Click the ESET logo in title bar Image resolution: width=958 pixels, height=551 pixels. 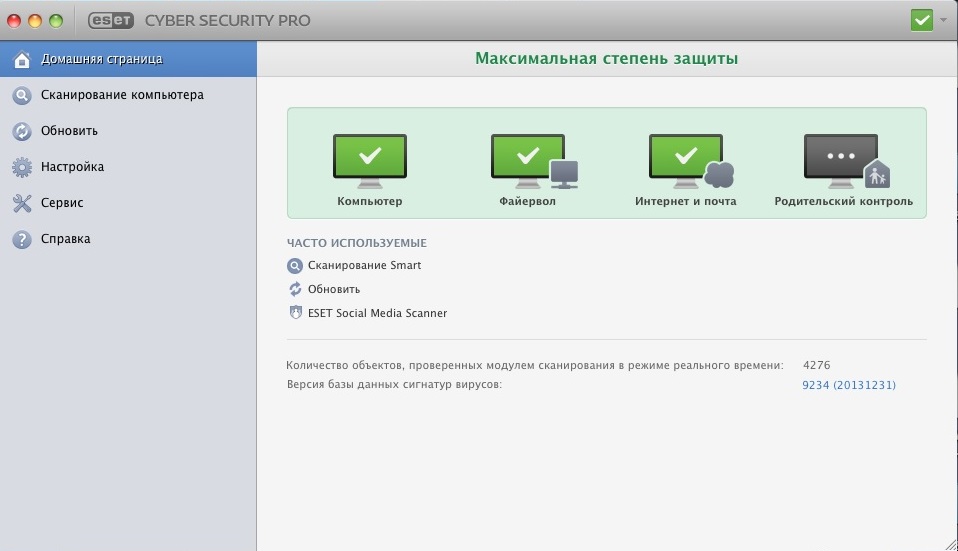tap(111, 20)
